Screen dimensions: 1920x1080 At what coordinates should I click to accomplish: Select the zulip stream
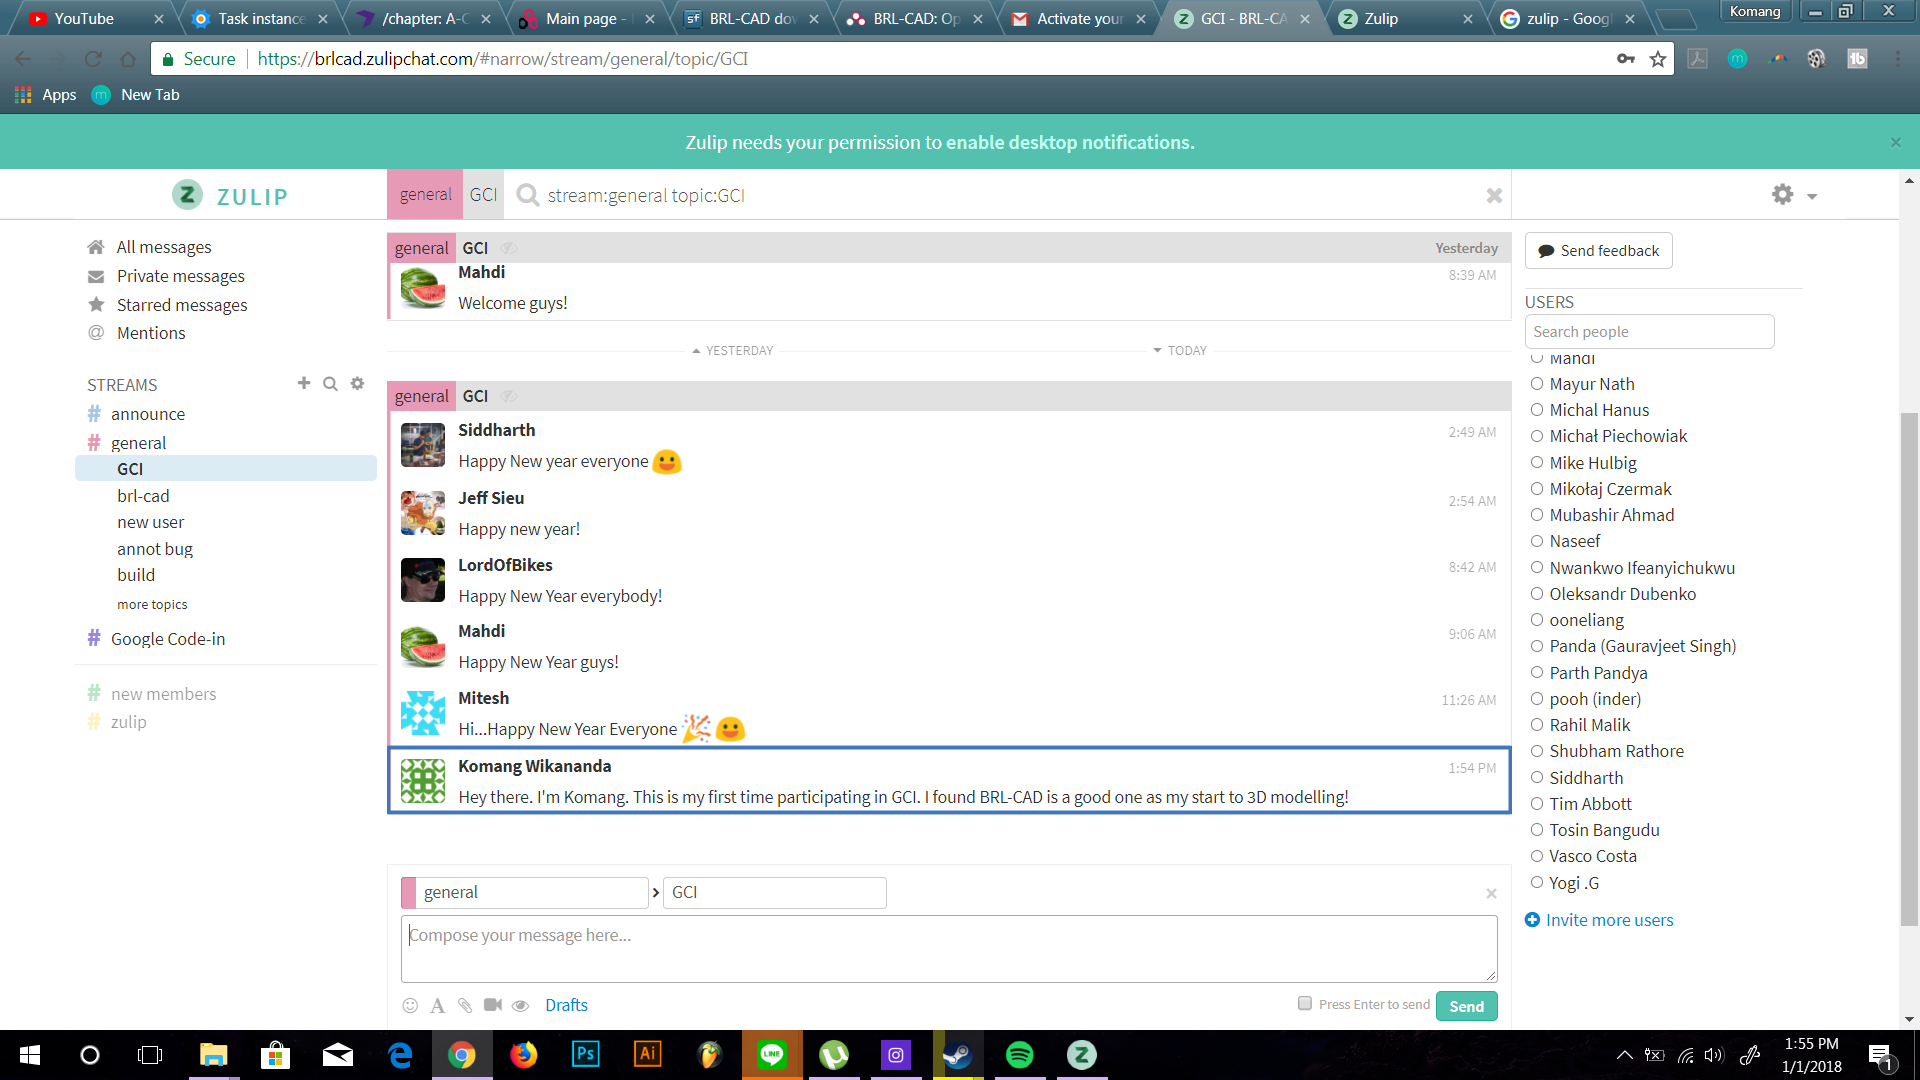point(128,722)
